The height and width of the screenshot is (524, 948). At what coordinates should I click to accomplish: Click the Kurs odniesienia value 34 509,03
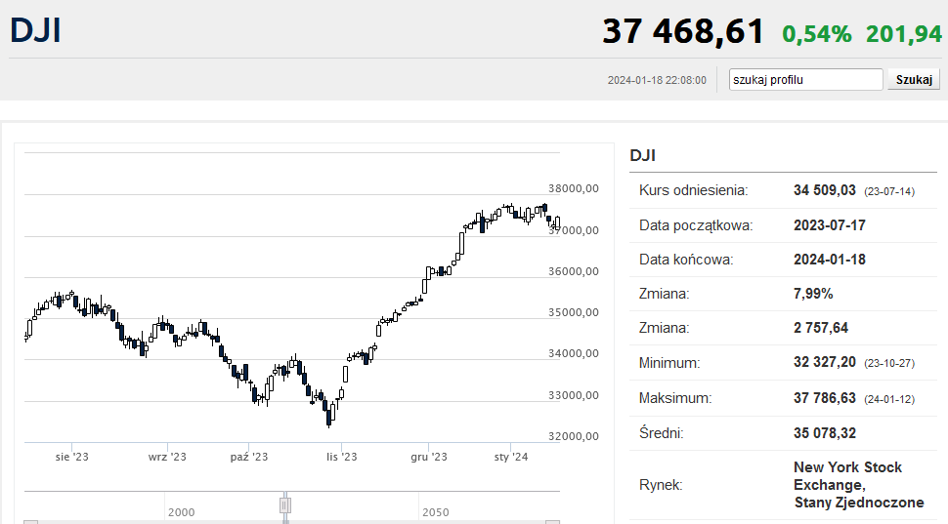coord(825,190)
